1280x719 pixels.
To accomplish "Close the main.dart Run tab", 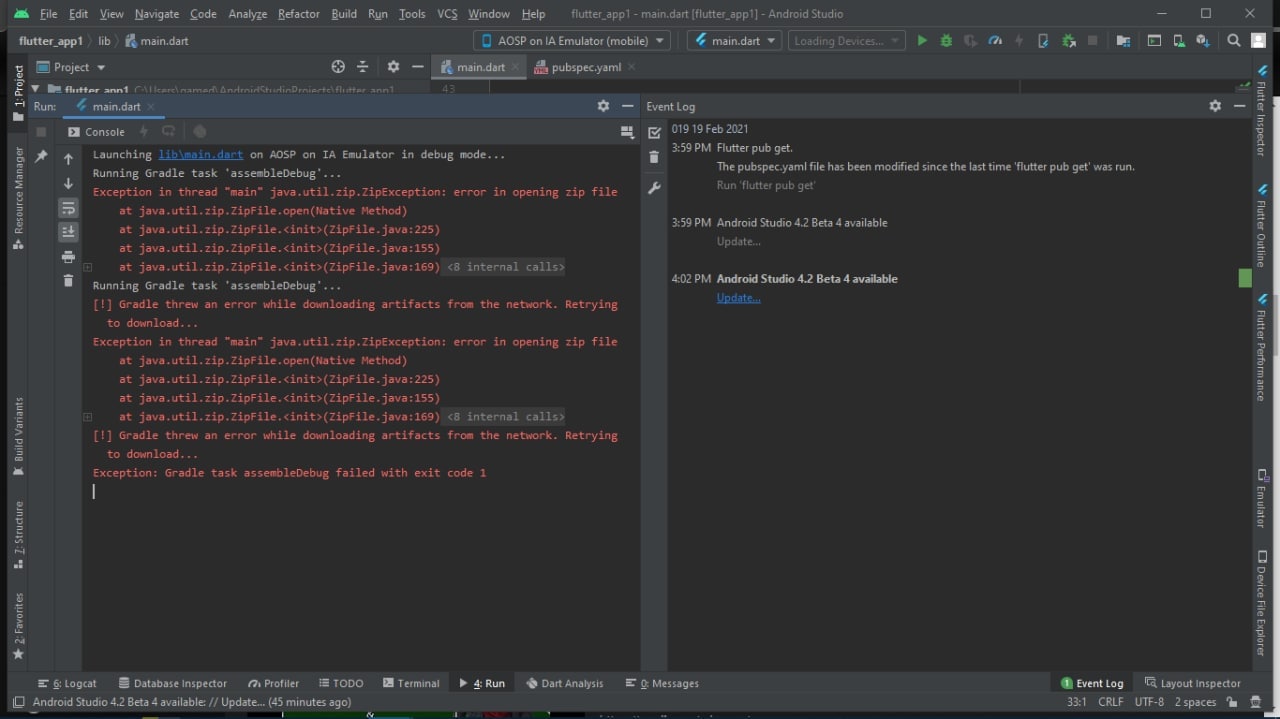I will tap(151, 107).
